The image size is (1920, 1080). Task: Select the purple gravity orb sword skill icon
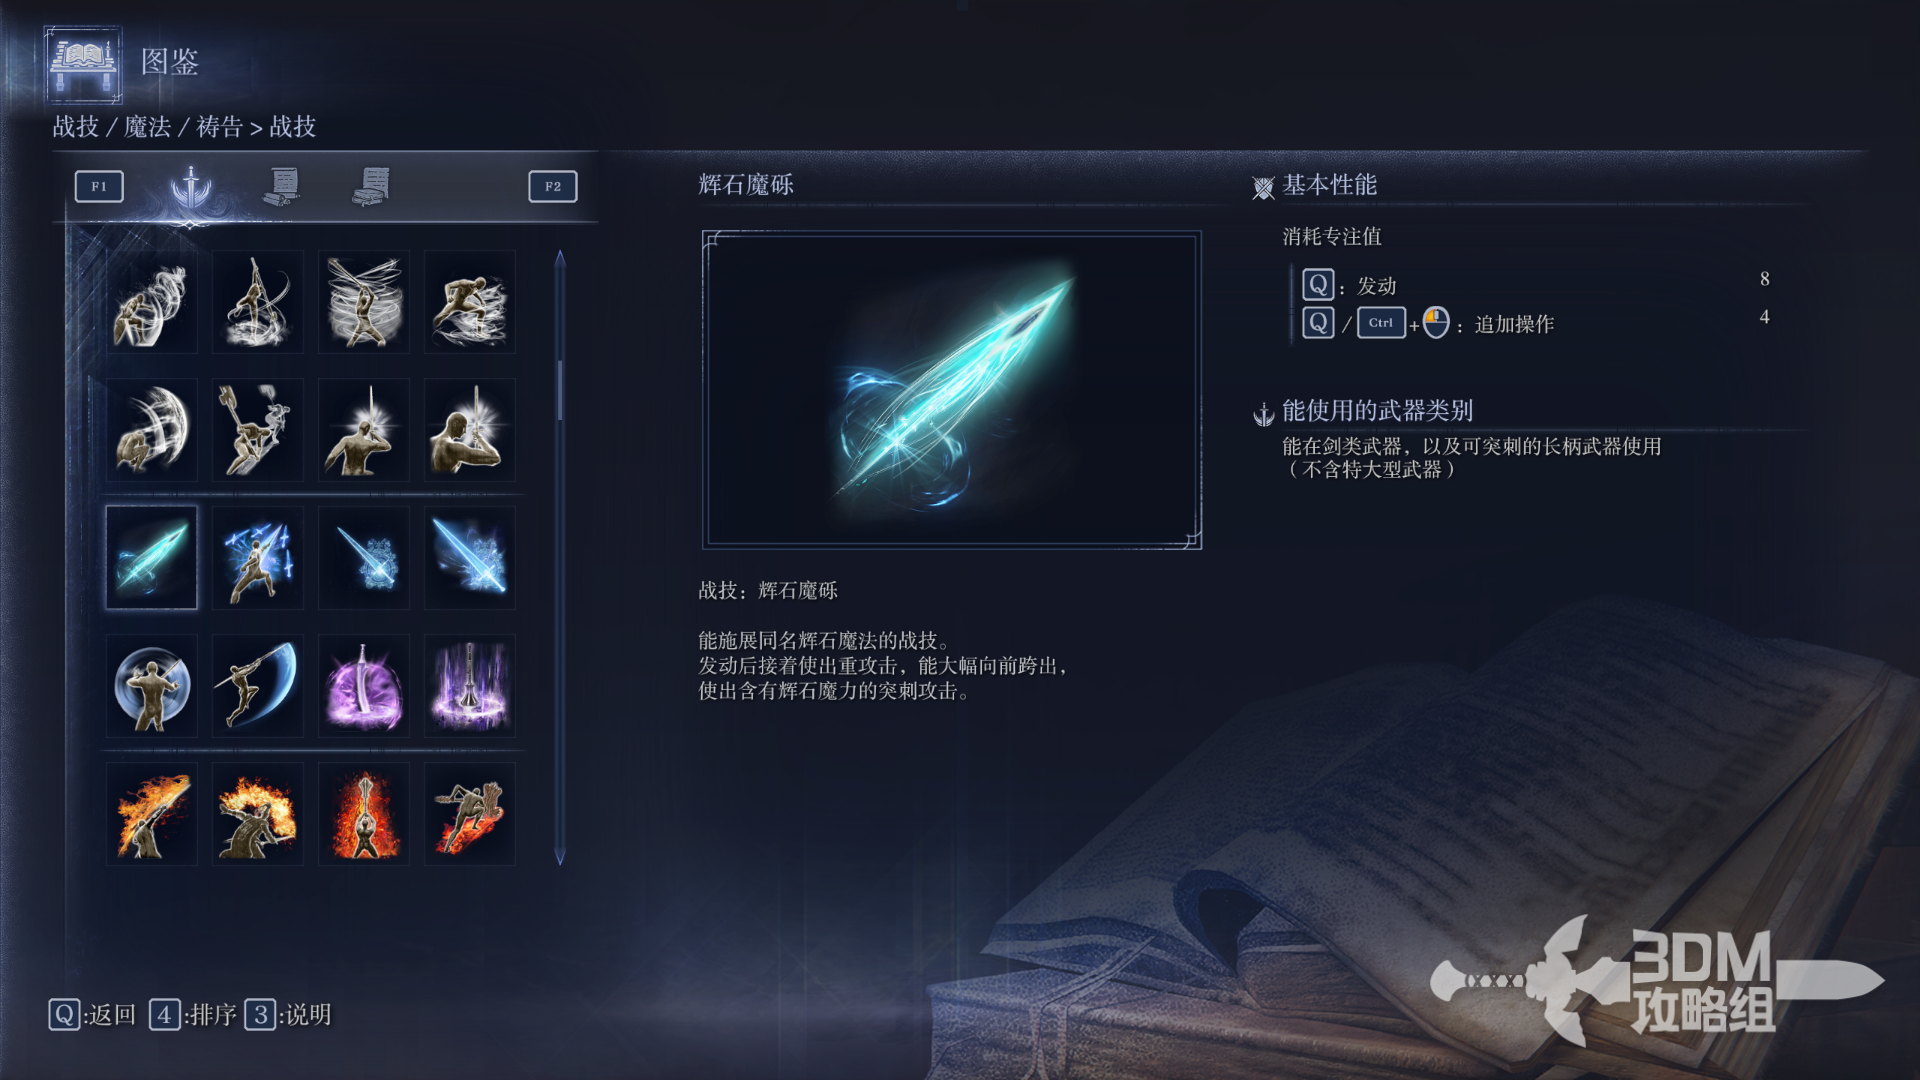(364, 685)
